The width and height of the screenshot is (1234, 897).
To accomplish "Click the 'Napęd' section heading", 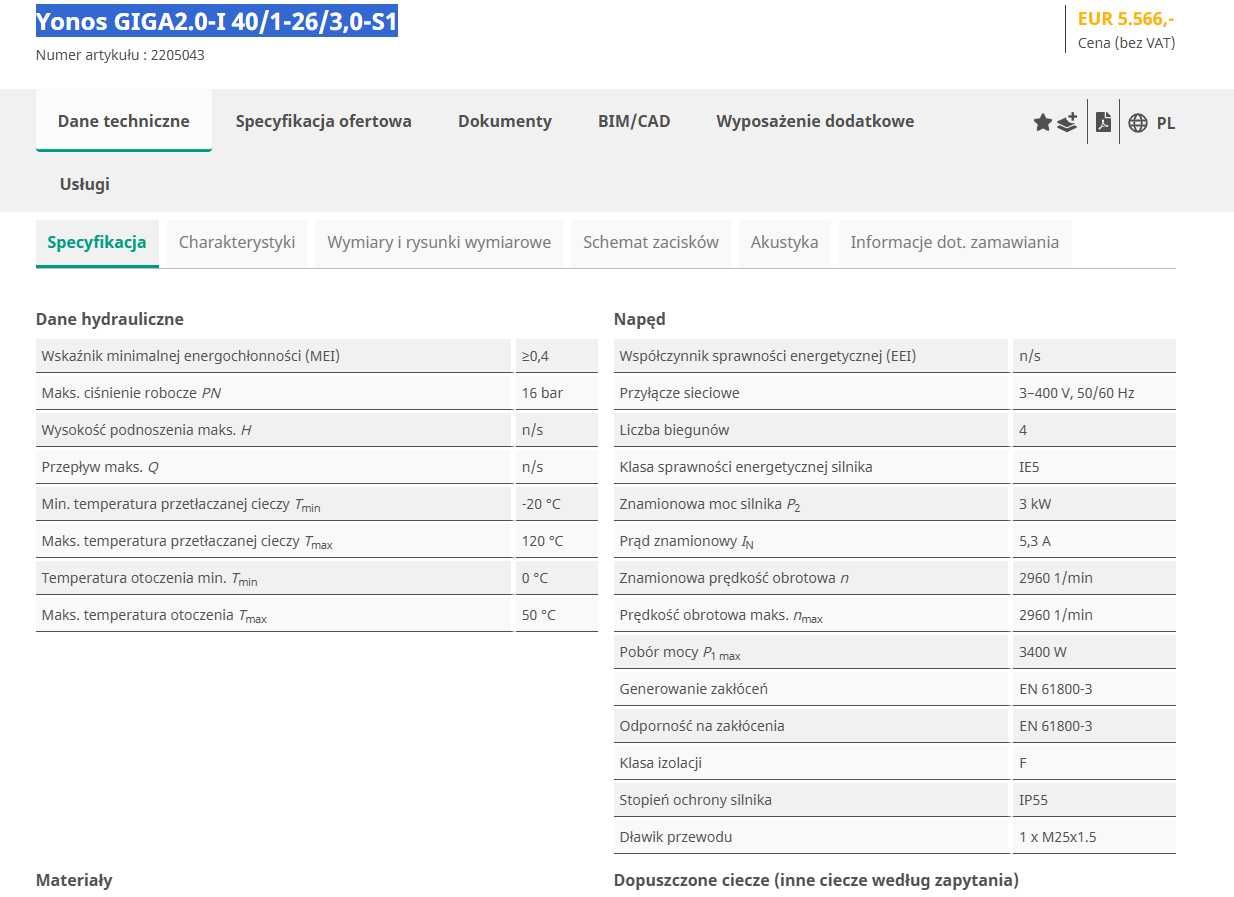I will [x=640, y=319].
